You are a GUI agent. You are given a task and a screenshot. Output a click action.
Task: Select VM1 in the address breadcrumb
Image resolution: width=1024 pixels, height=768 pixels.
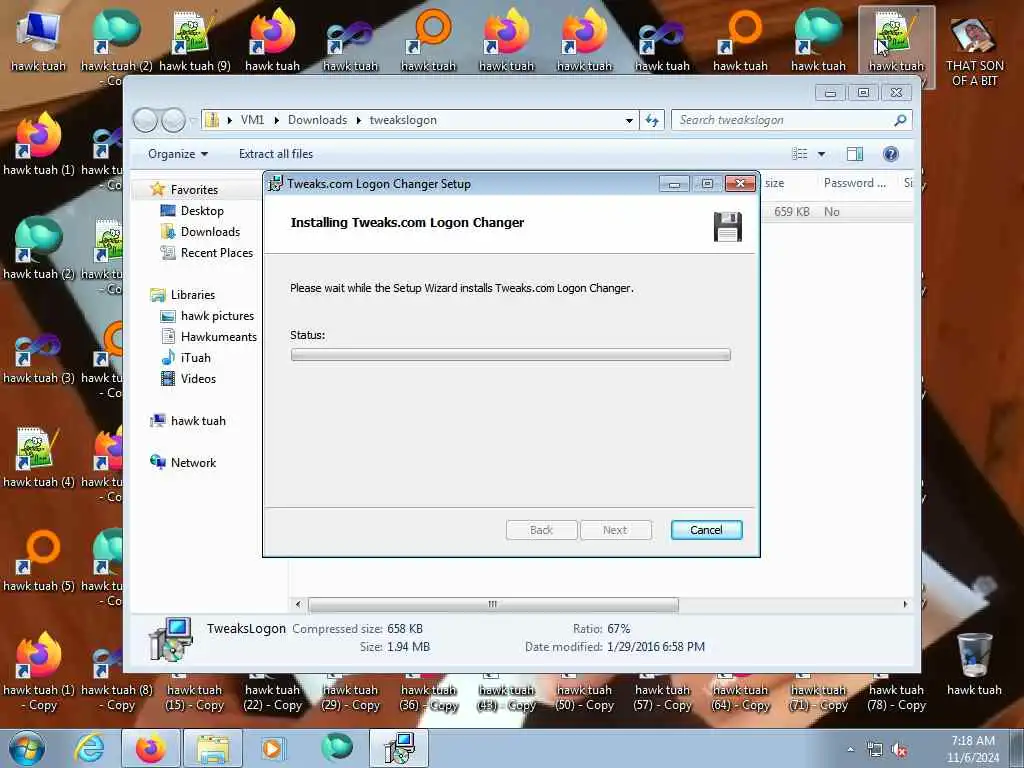252,120
